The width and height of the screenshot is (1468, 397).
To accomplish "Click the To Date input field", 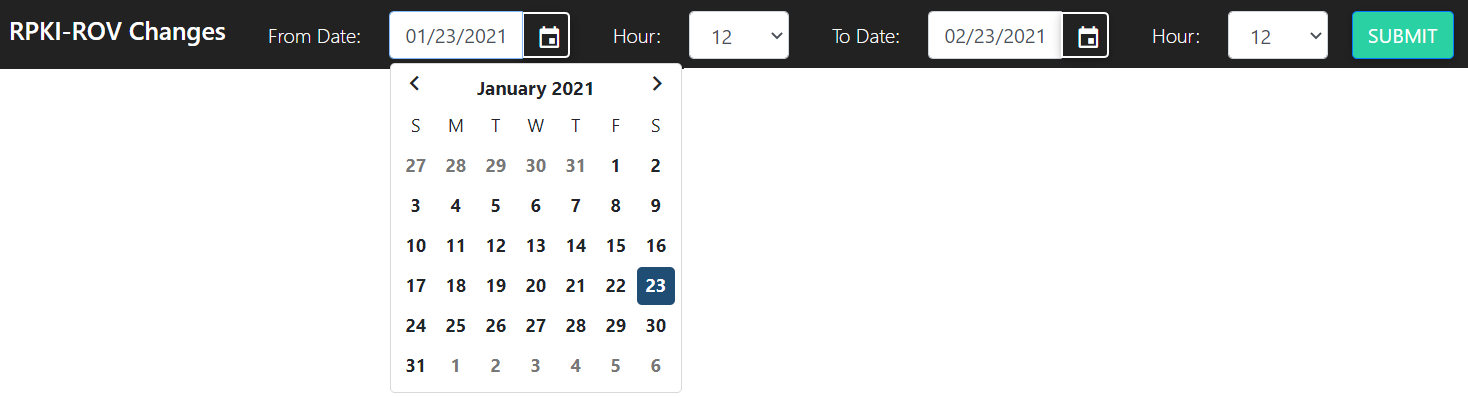I will 995,36.
